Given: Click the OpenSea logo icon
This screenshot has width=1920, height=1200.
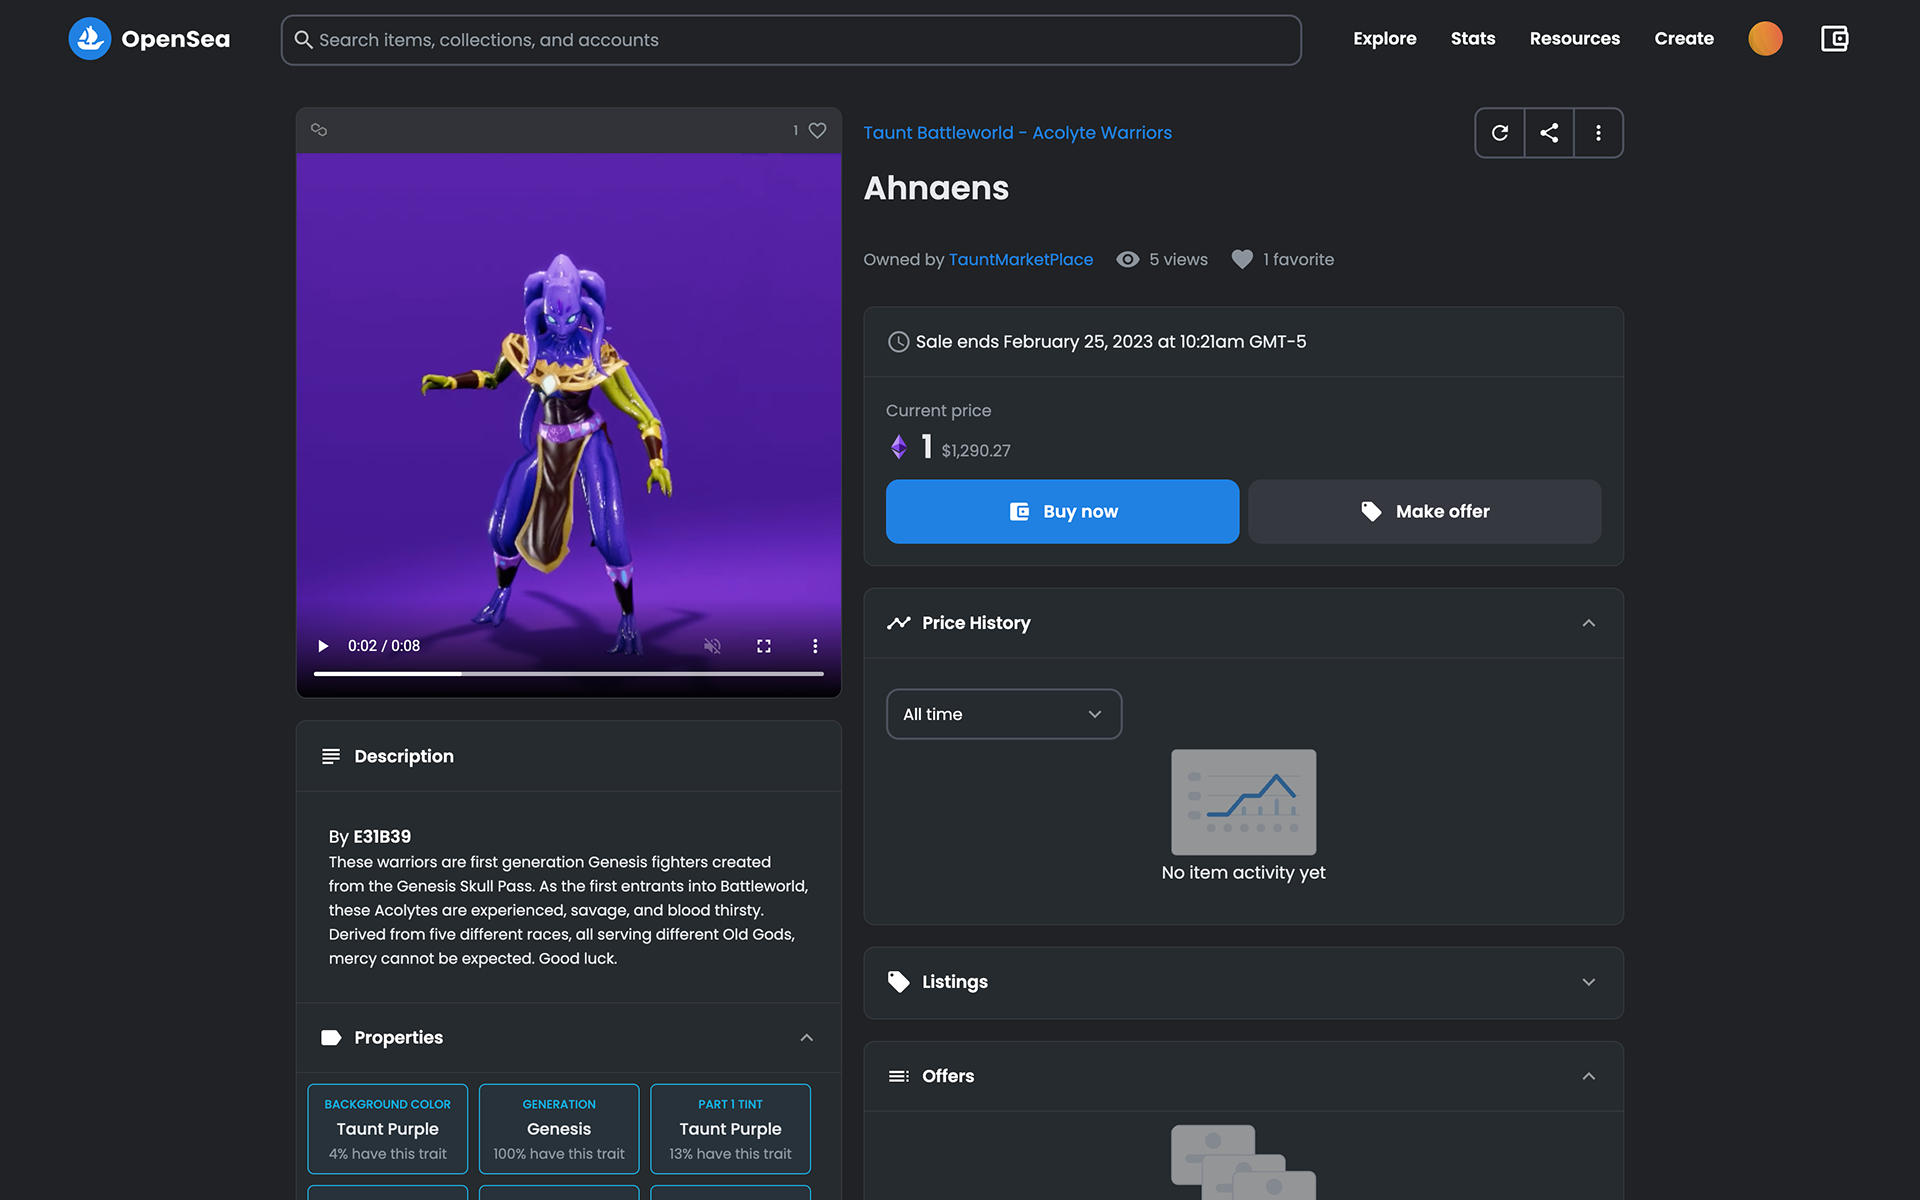Looking at the screenshot, I should pyautogui.click(x=90, y=39).
